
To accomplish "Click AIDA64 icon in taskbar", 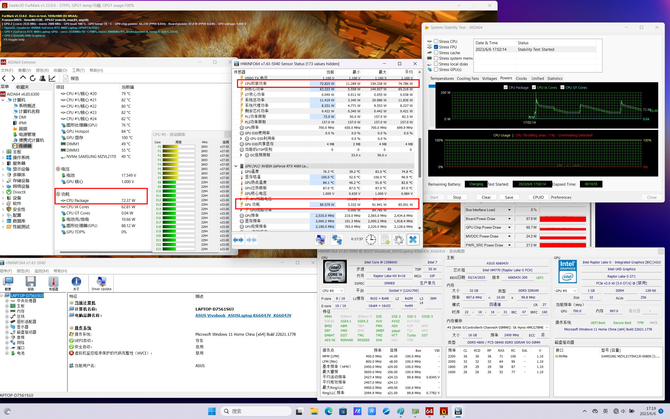I will coord(429,411).
